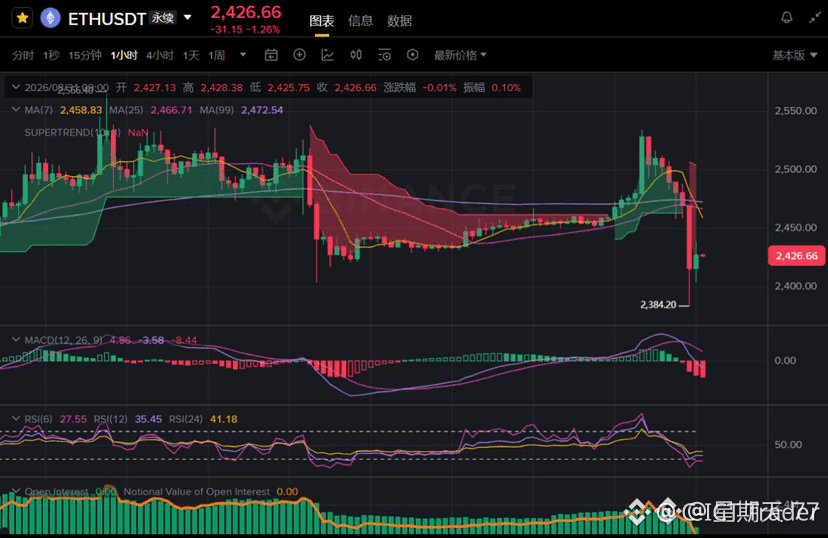This screenshot has height=538, width=828.
Task: Click the 2,500.00 price axis label
Action: 796,169
